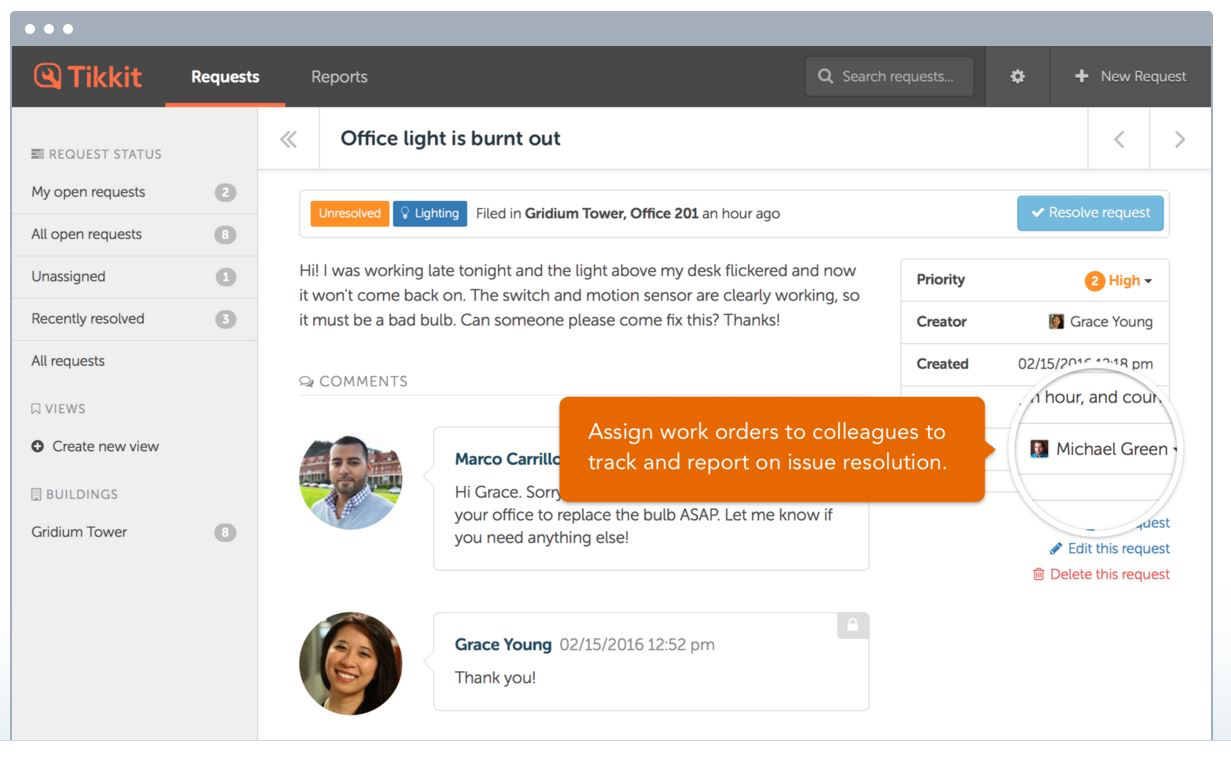Open the Priority High dropdown
1231x763 pixels.
pos(1118,281)
